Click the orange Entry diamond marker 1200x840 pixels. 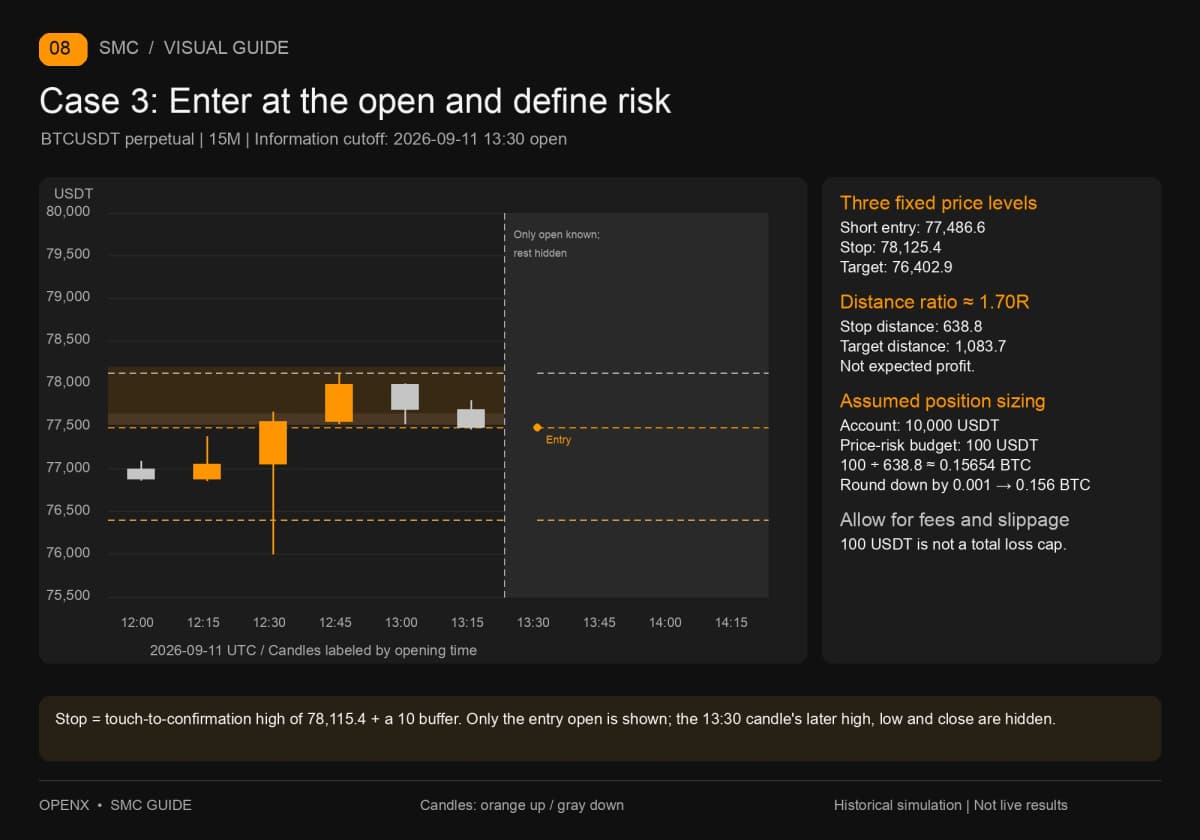(537, 427)
